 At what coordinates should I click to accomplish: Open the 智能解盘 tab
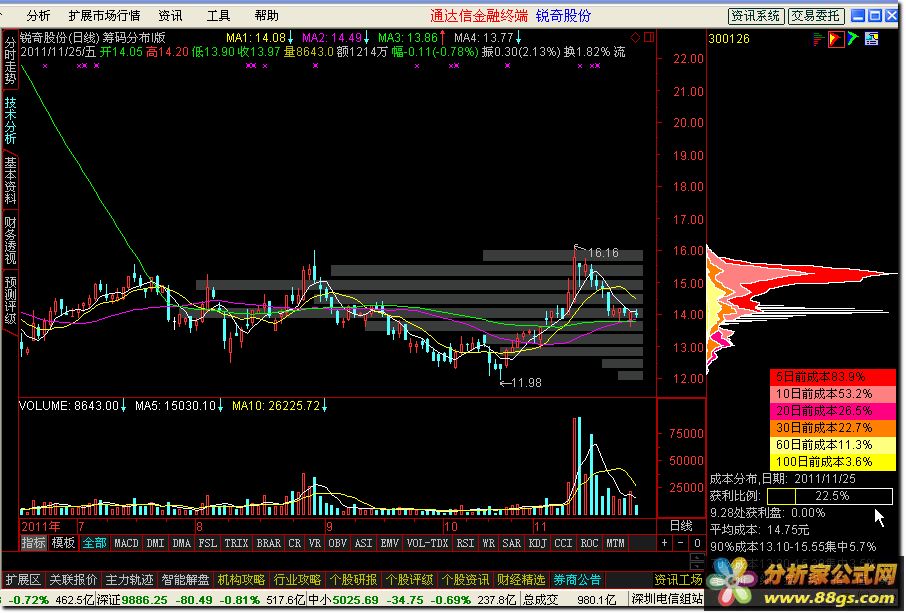pyautogui.click(x=185, y=580)
